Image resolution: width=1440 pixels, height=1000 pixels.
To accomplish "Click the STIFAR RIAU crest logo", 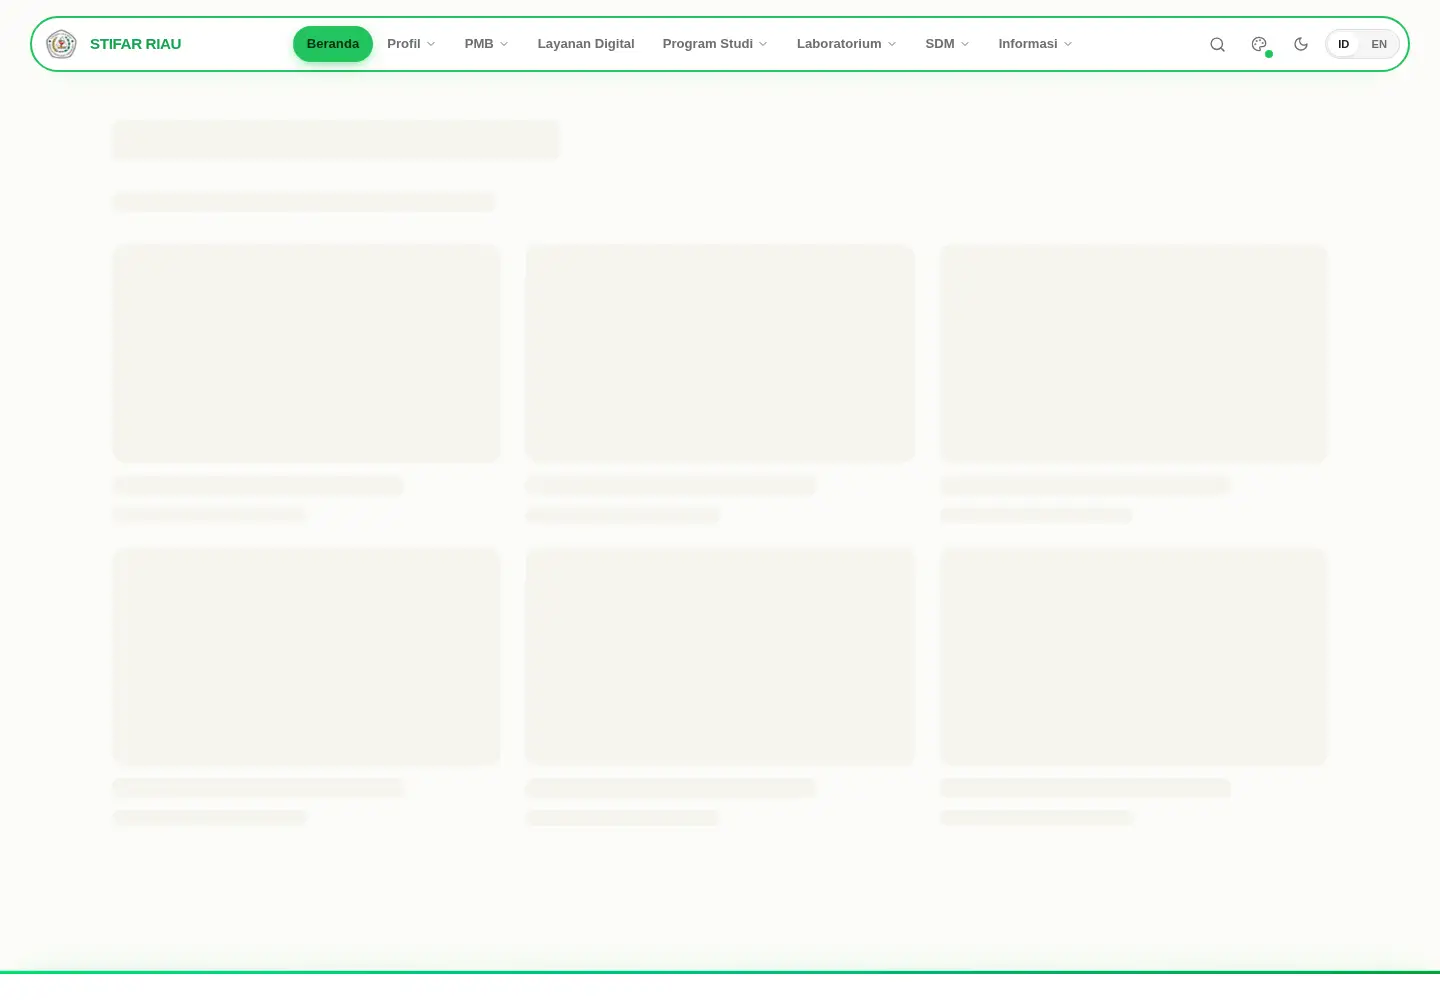I will pyautogui.click(x=61, y=44).
